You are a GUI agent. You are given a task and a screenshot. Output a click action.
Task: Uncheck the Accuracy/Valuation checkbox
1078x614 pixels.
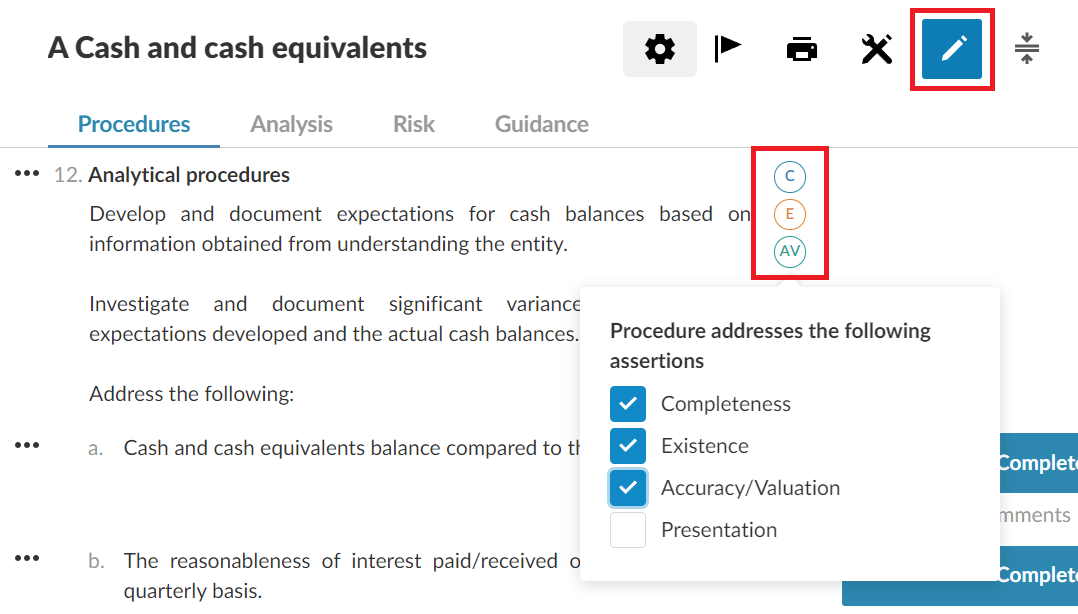628,488
